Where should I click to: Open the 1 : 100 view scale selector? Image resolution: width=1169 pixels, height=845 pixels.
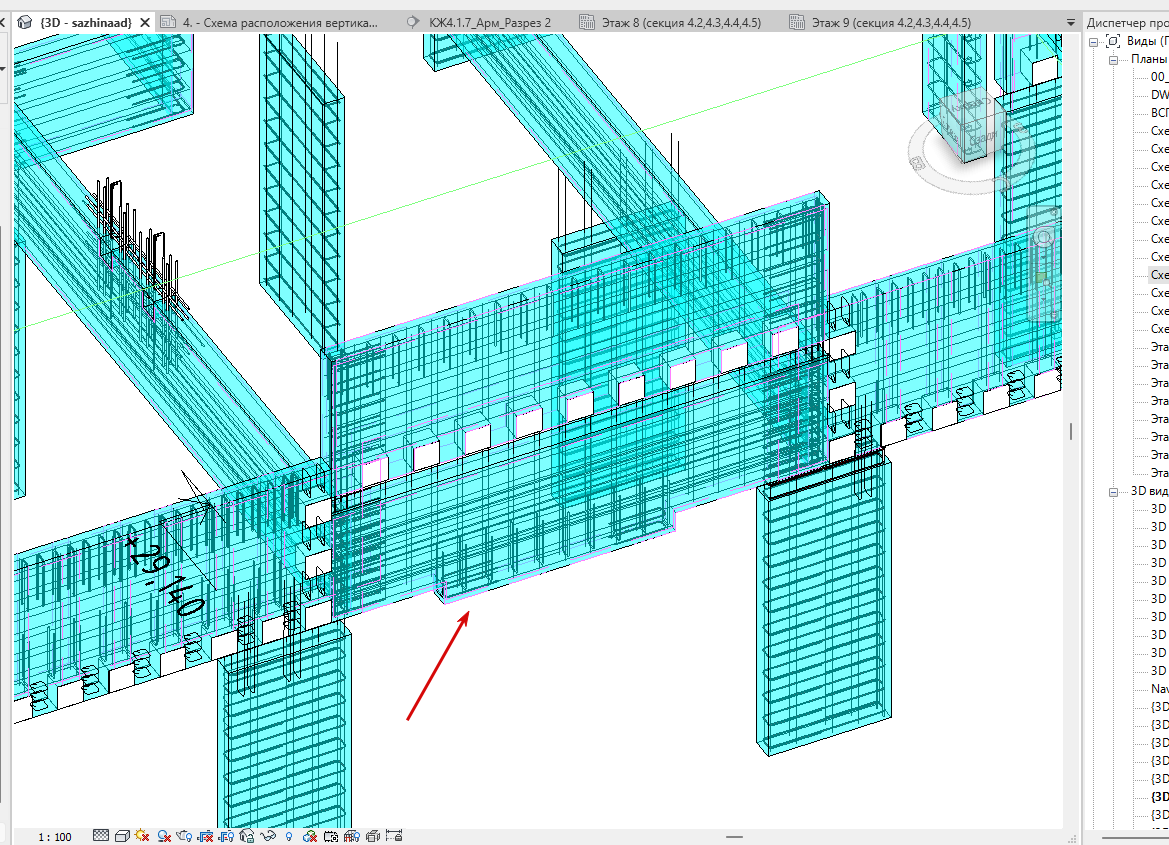[x=54, y=837]
